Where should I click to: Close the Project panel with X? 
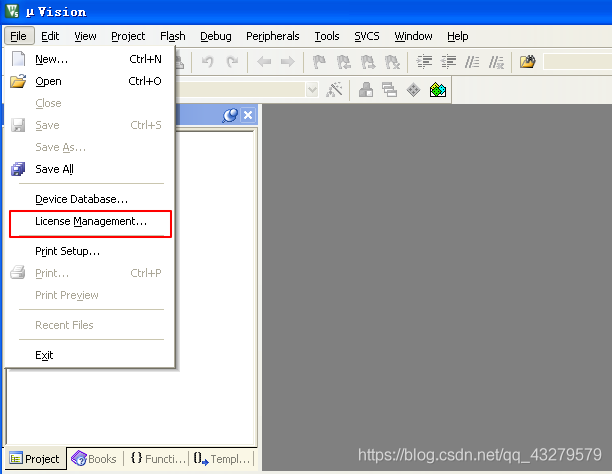248,115
